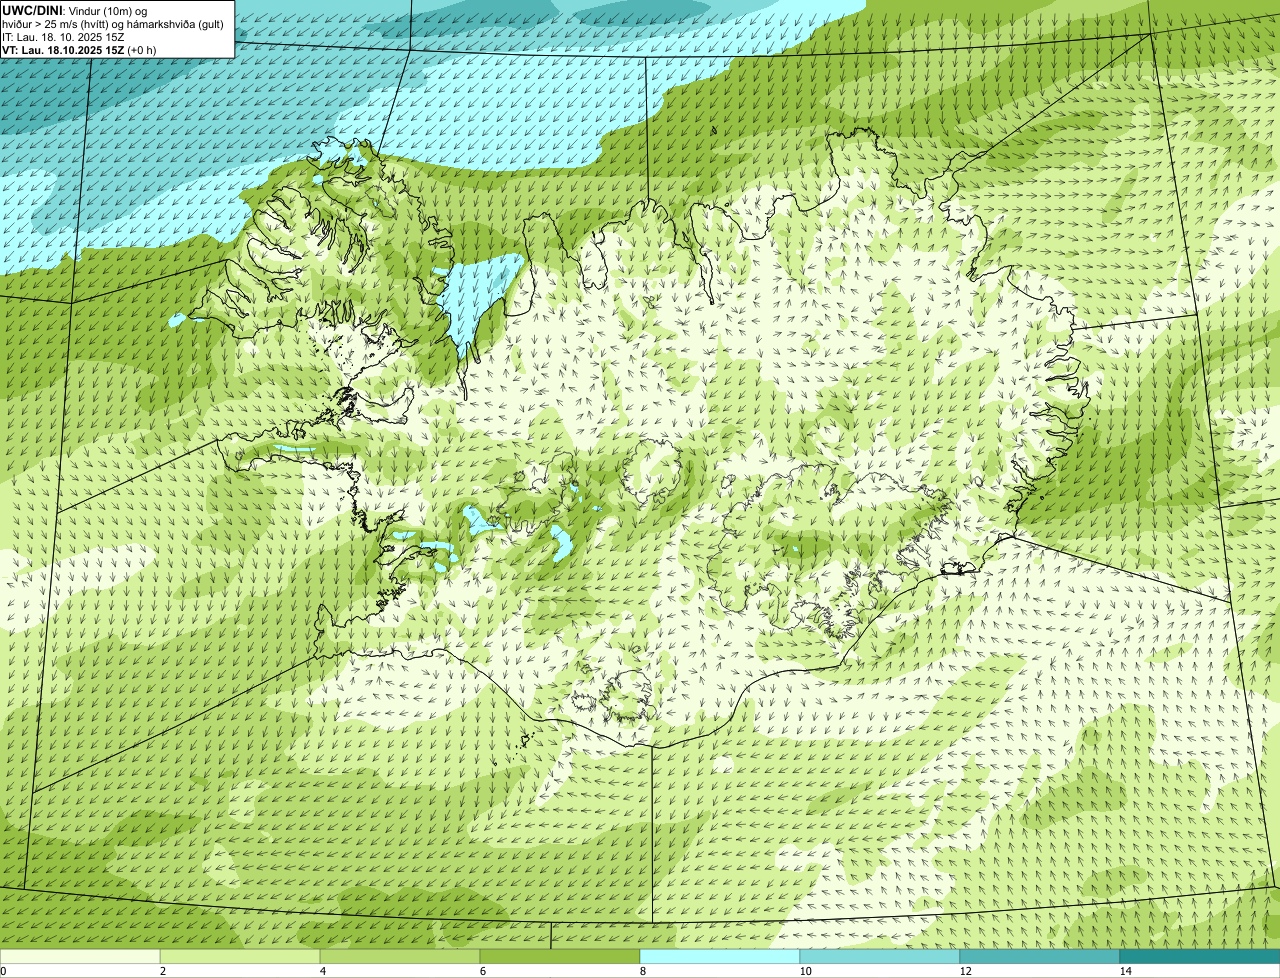Click the light green 2–4 m/s legend color
This screenshot has height=978, width=1280.
(240, 956)
